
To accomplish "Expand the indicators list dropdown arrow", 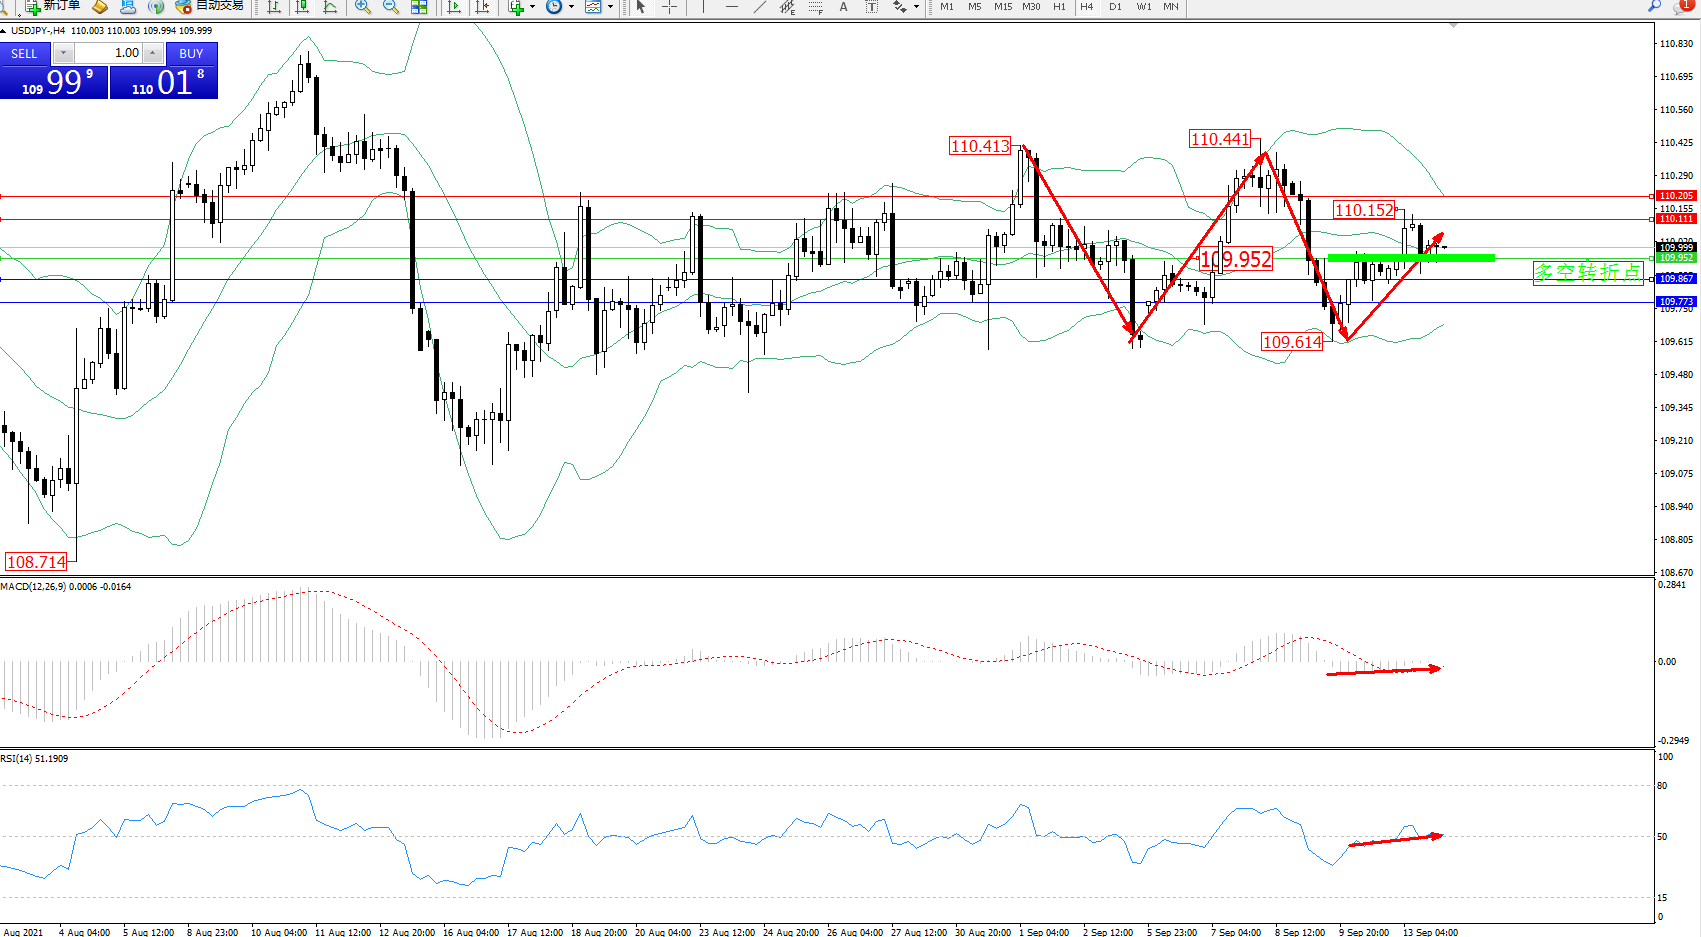I will point(532,7).
